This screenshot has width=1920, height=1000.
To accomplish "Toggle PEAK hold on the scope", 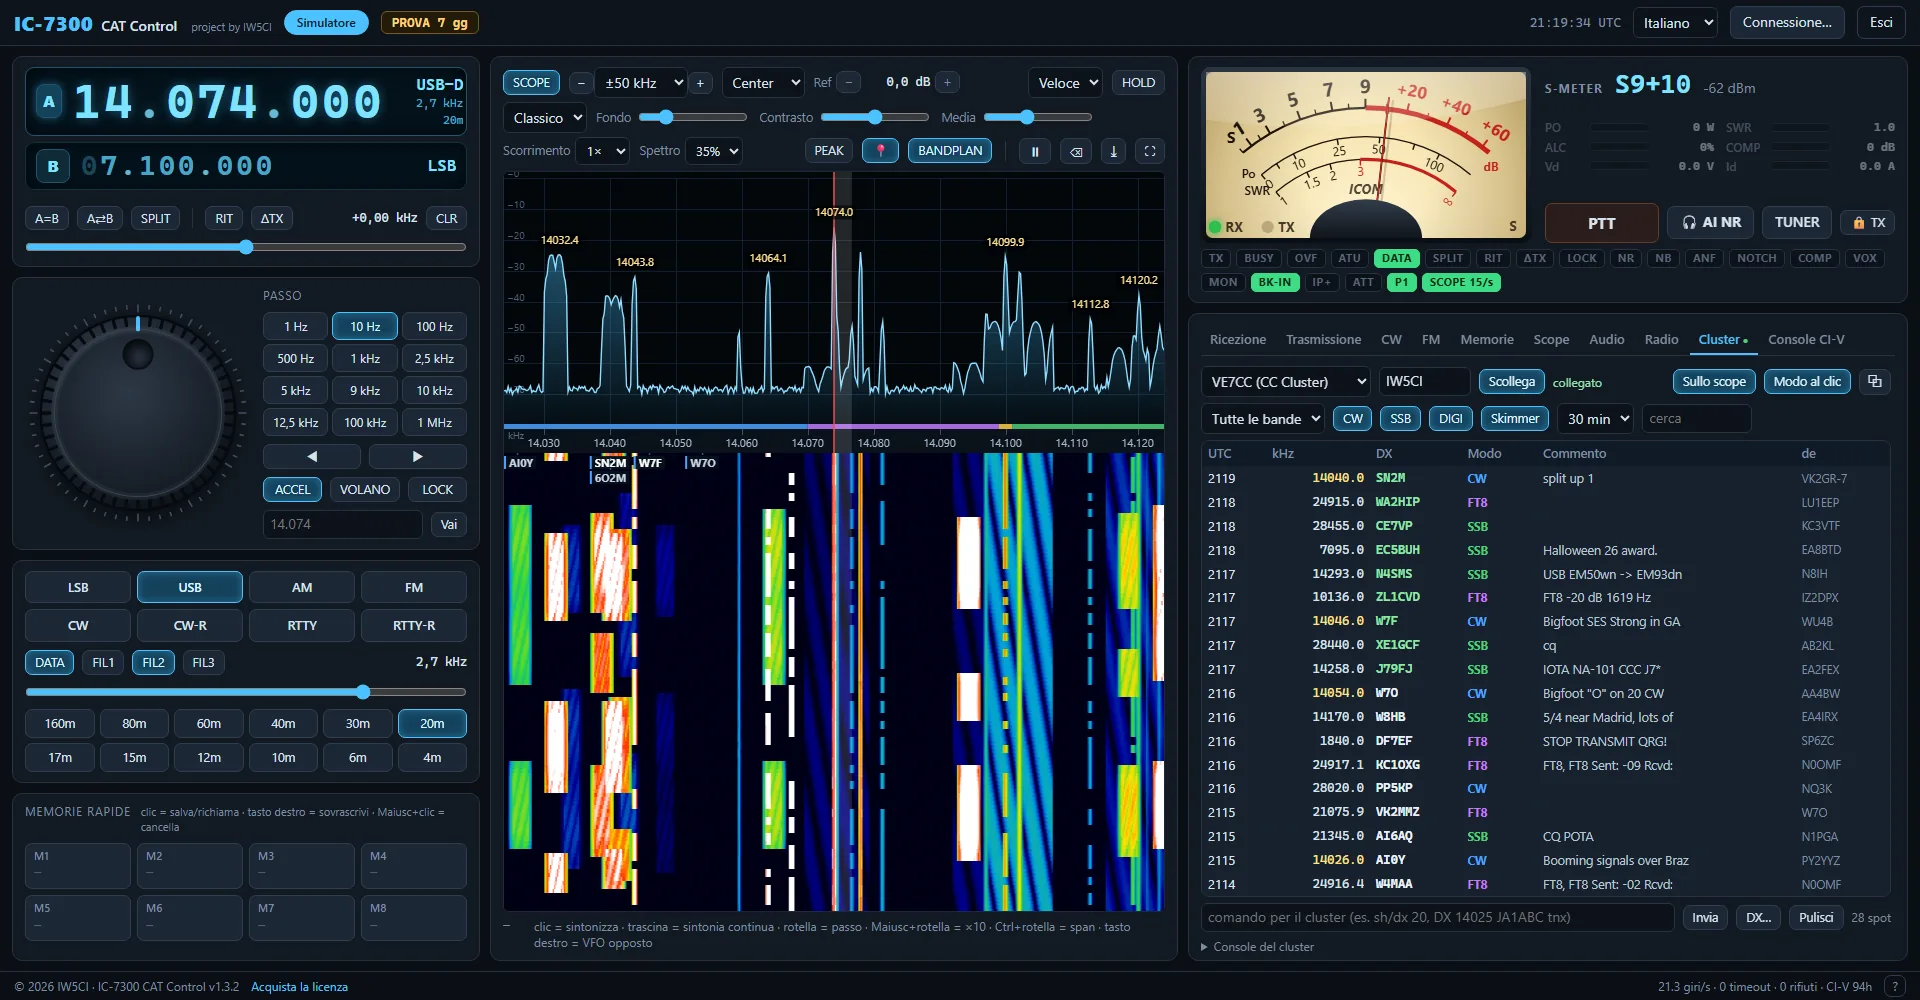I will pyautogui.click(x=829, y=151).
